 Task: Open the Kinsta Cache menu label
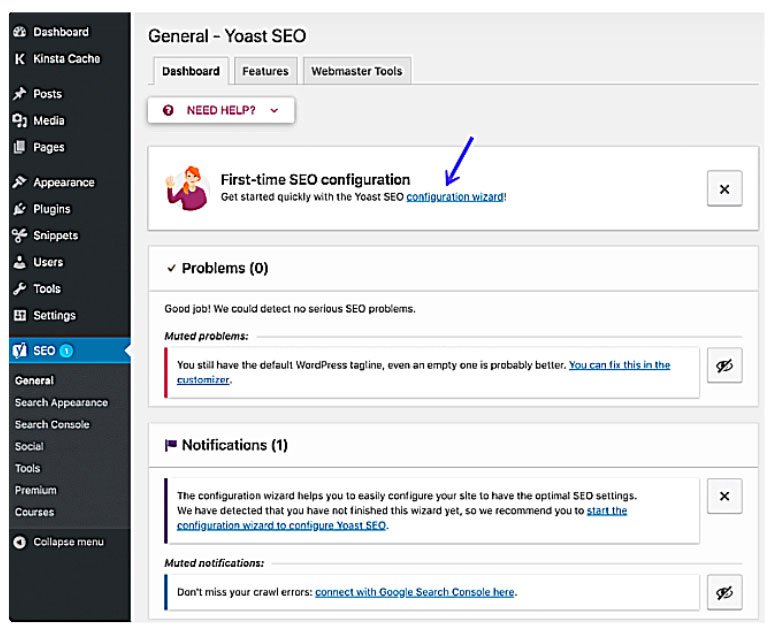[67, 59]
